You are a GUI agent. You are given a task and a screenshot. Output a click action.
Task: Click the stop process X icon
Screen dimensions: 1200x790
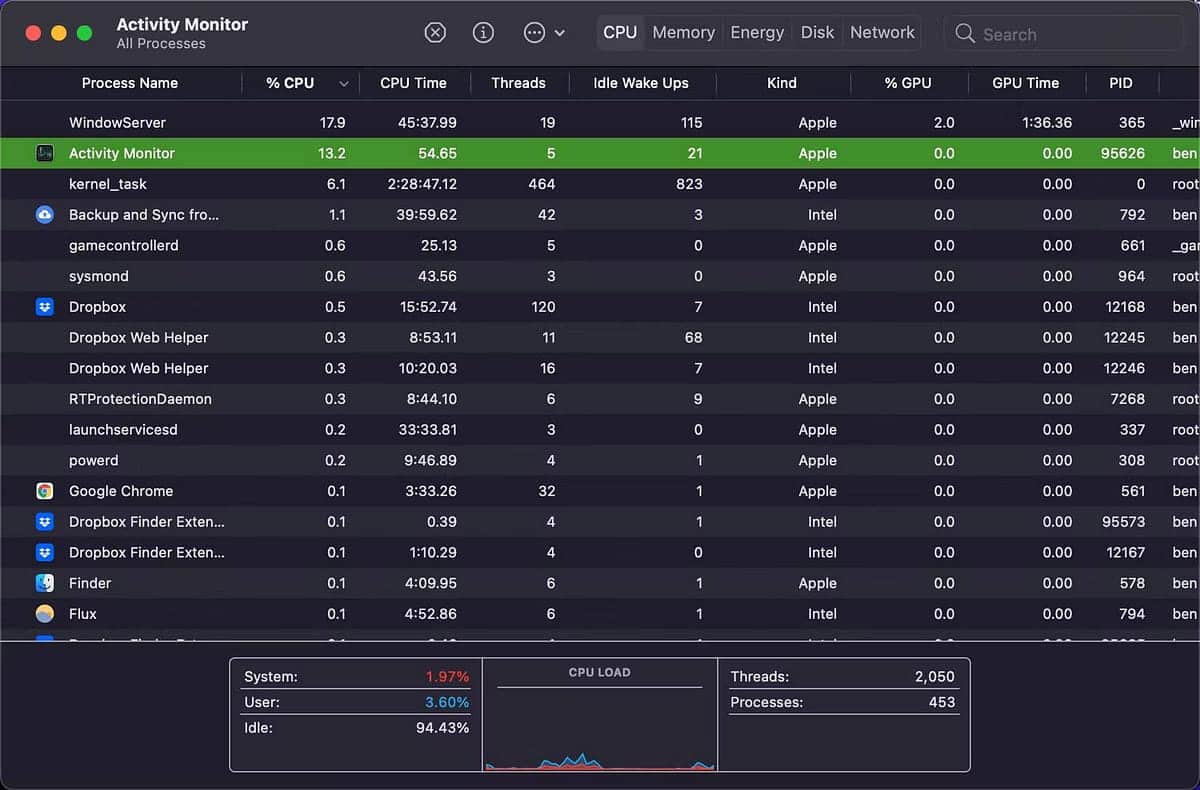(435, 33)
